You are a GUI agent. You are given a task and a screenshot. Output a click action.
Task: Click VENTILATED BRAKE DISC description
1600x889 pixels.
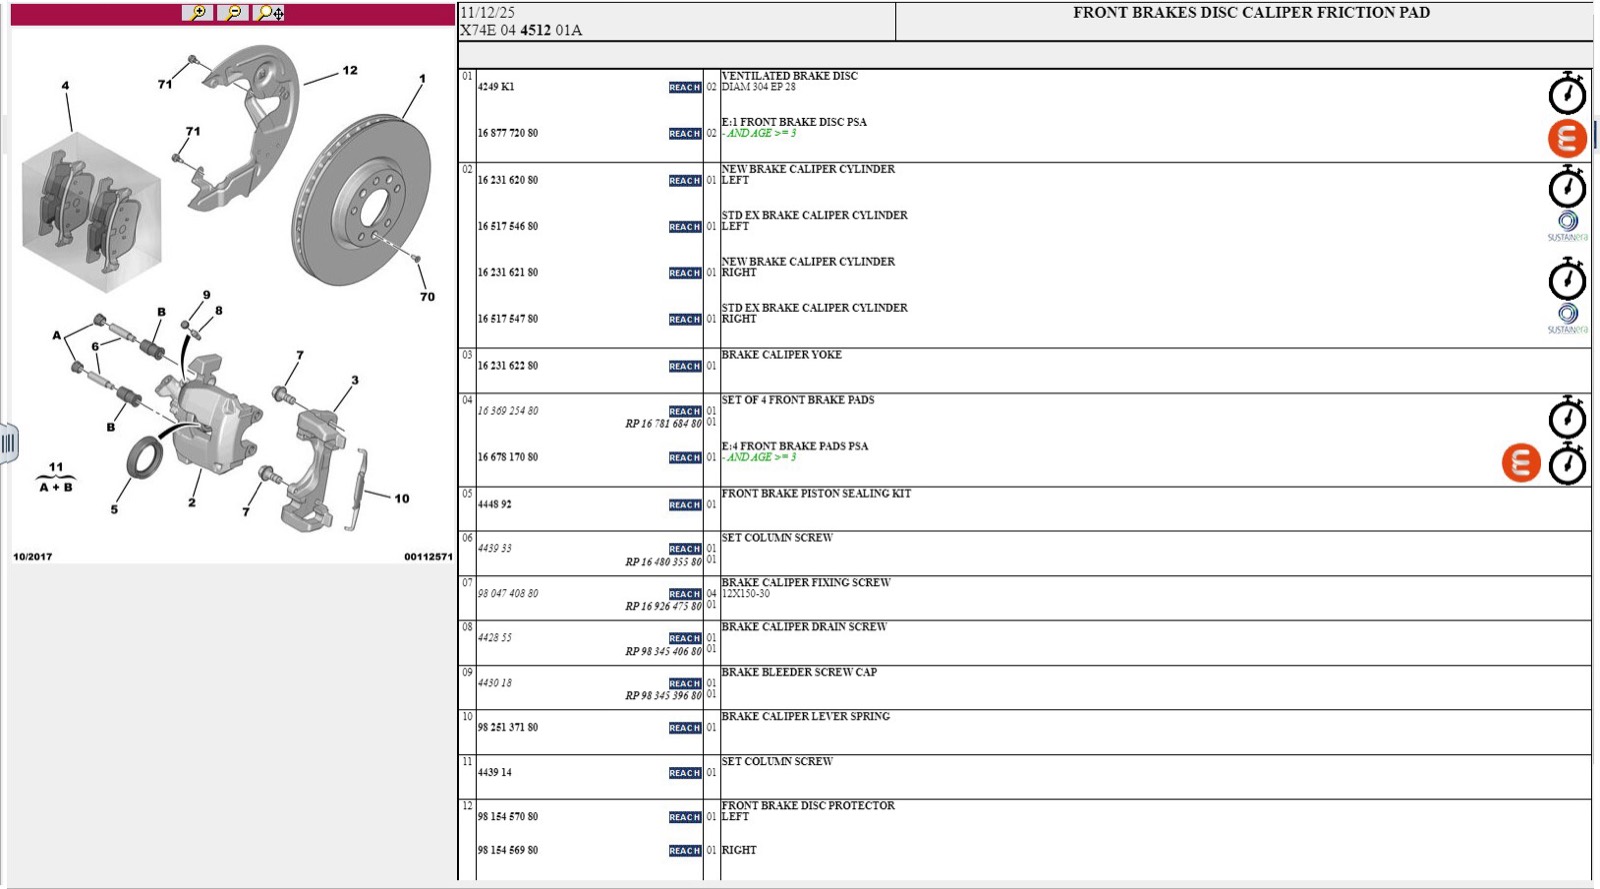789,76
